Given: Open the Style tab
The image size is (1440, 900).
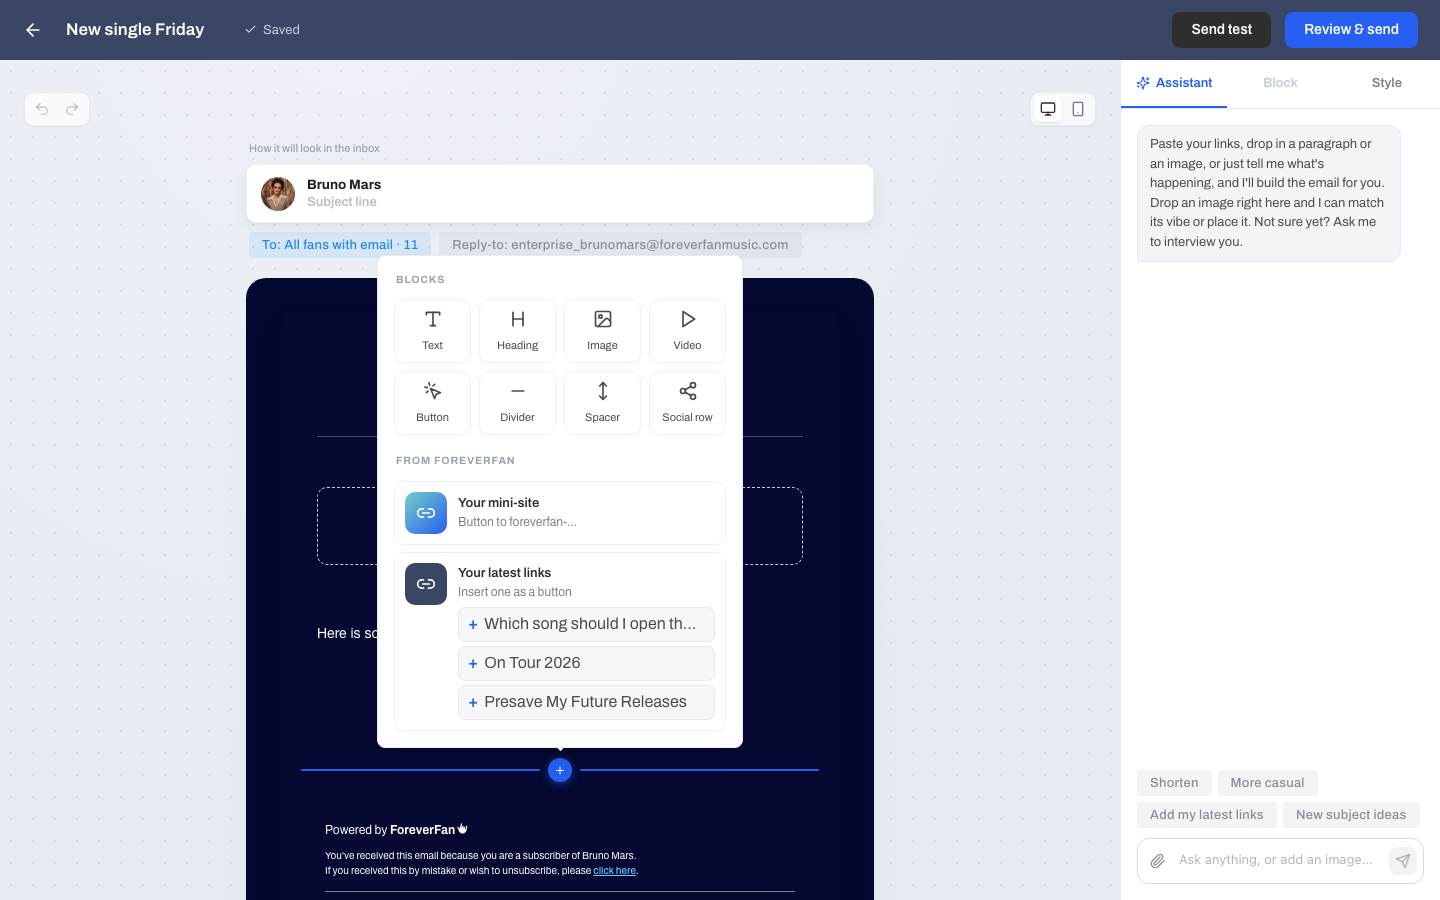Looking at the screenshot, I should (x=1386, y=83).
